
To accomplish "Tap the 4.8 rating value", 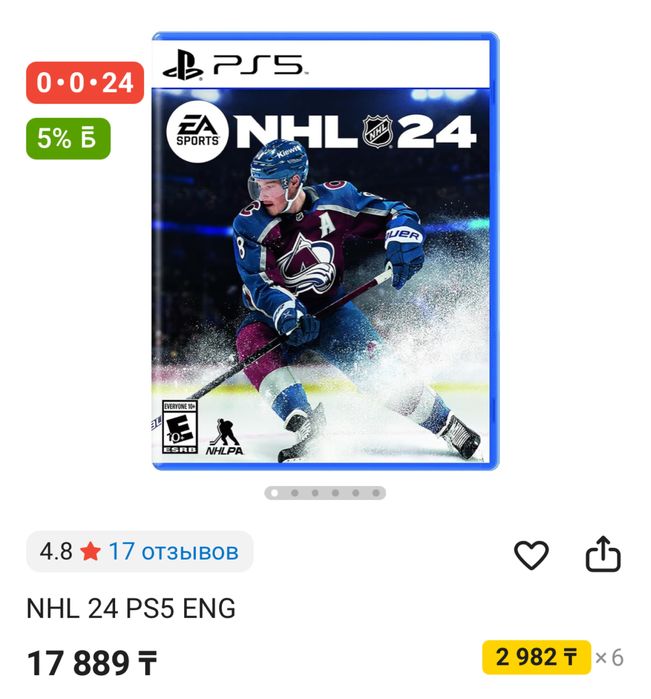I will pyautogui.click(x=56, y=551).
